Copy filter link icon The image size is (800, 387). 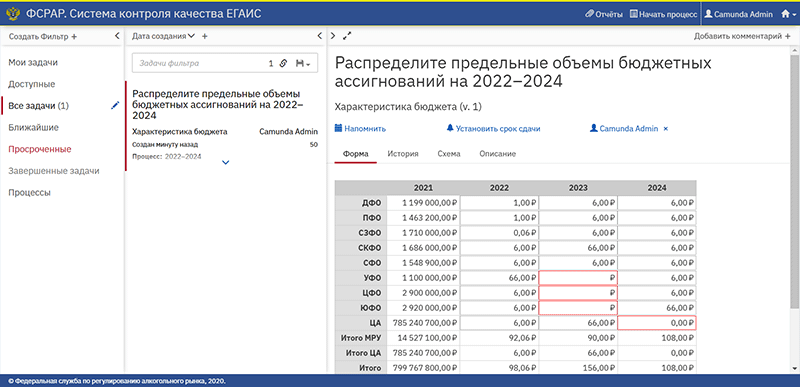(x=284, y=64)
